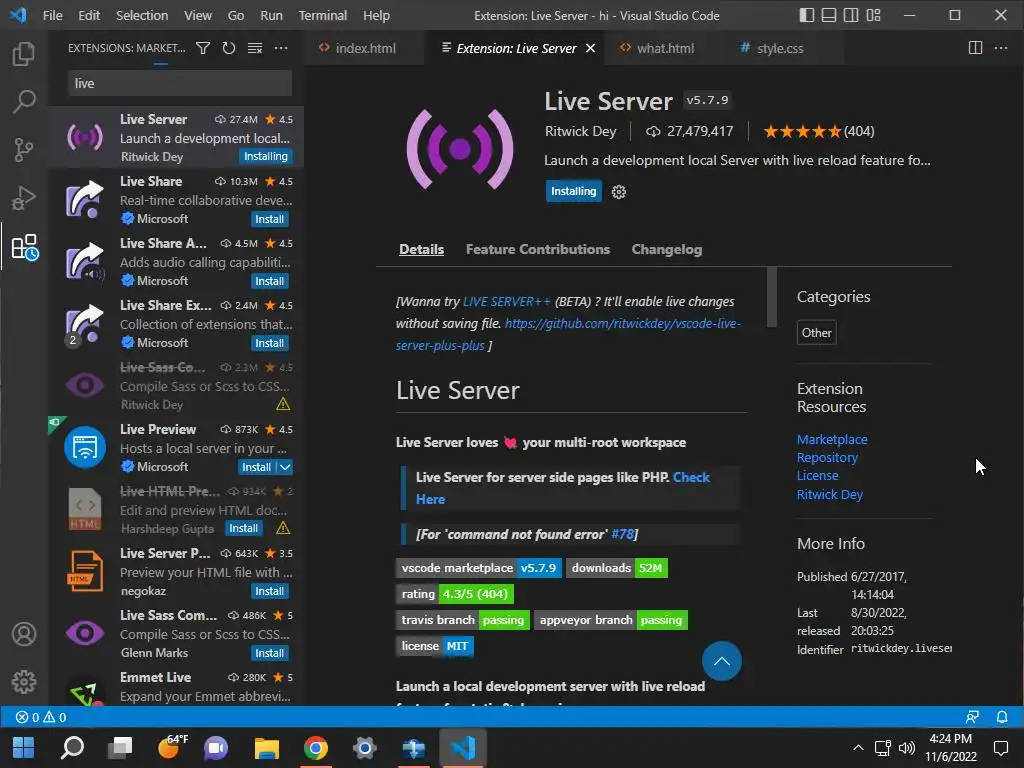Switch to the index.html tab
This screenshot has height=768, width=1024.
click(365, 48)
